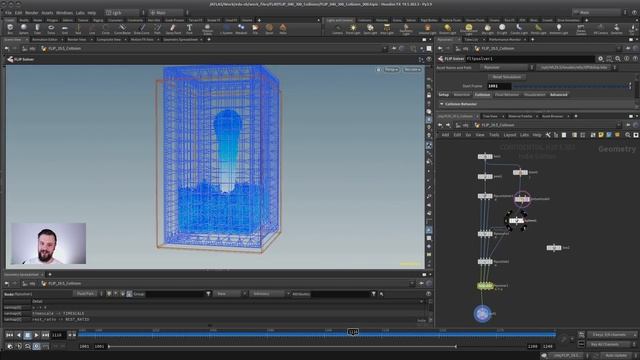Click the Start Frame input field
The height and width of the screenshot is (360, 640).
(499, 86)
